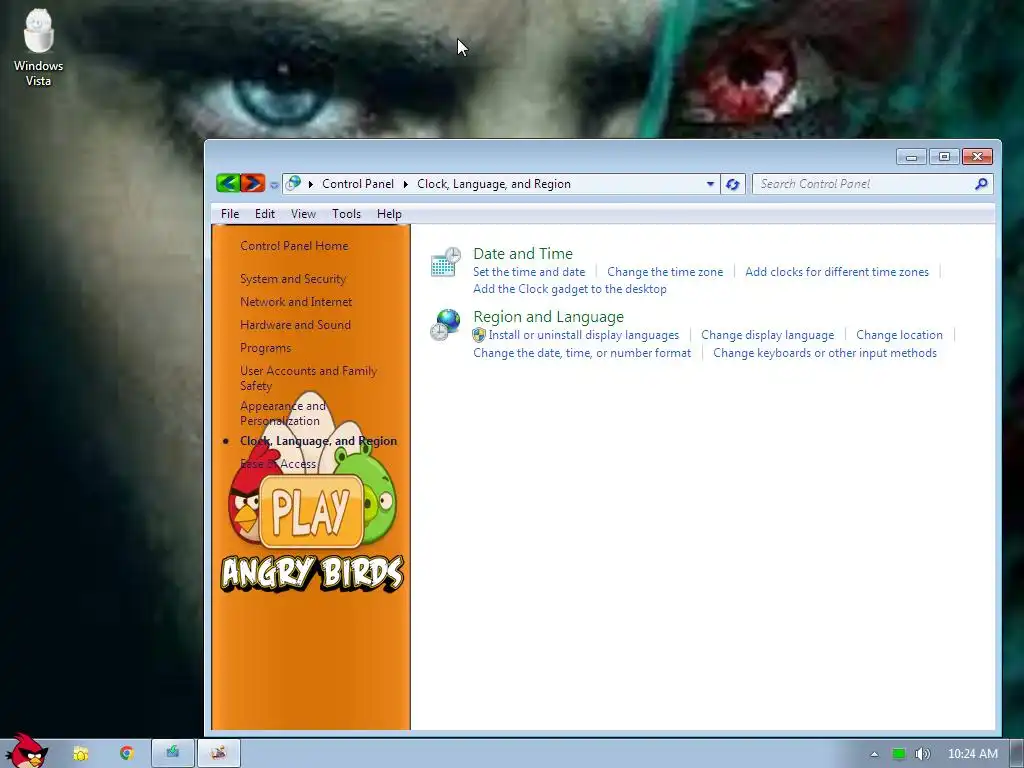Click Change display language
This screenshot has width=1024, height=768.
767,335
